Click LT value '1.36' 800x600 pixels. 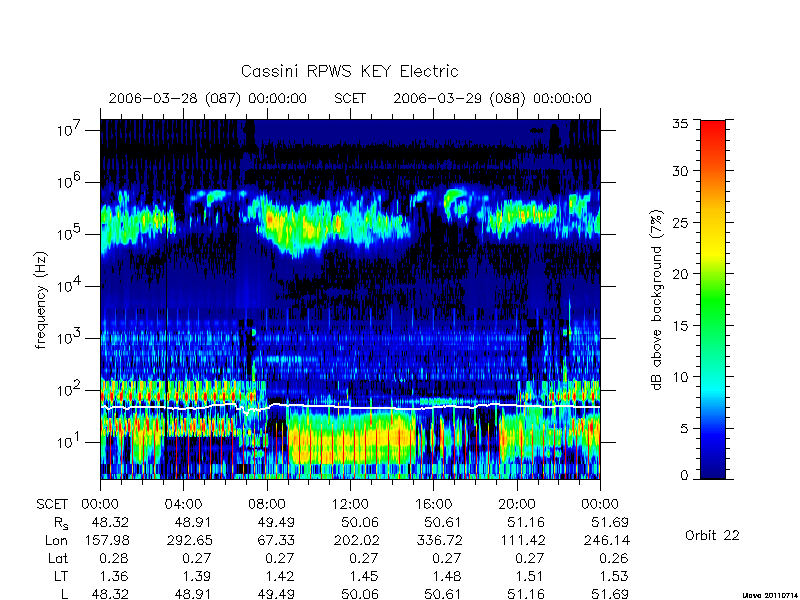(114, 576)
